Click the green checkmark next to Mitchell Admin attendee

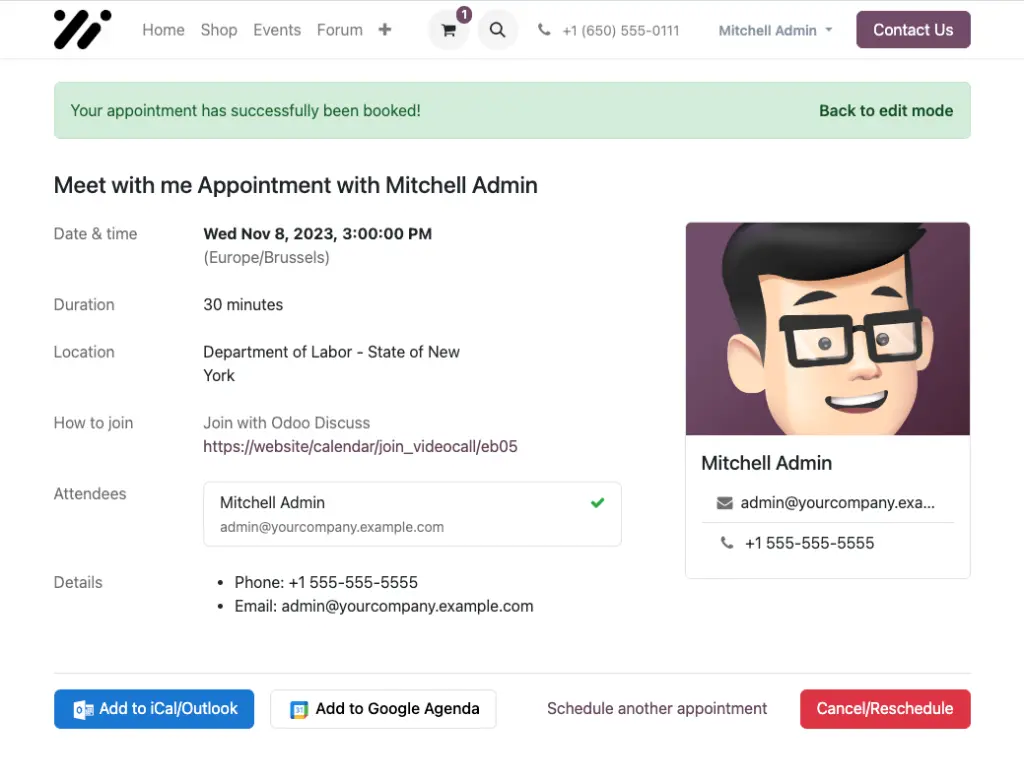(597, 503)
